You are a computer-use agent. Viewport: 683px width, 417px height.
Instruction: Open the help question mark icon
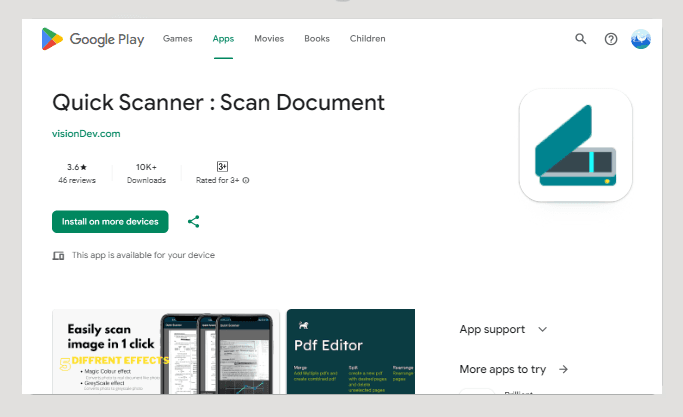[611, 39]
